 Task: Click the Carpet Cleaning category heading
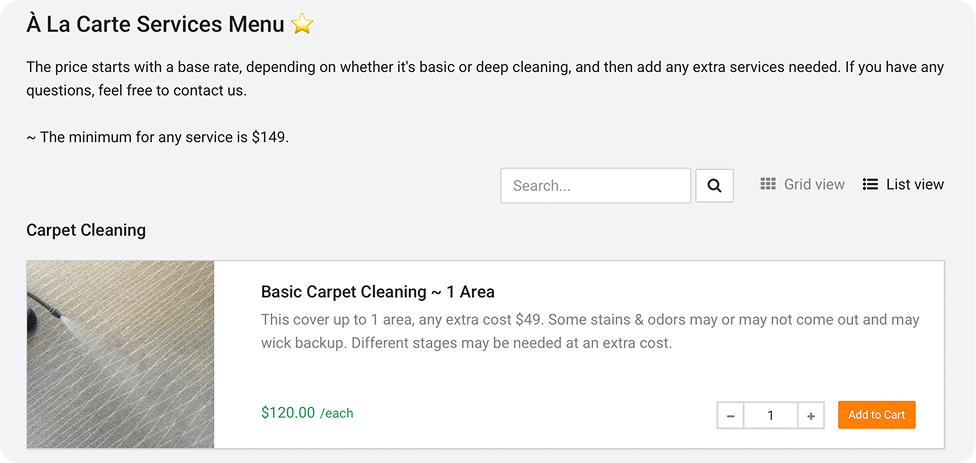pyautogui.click(x=86, y=230)
